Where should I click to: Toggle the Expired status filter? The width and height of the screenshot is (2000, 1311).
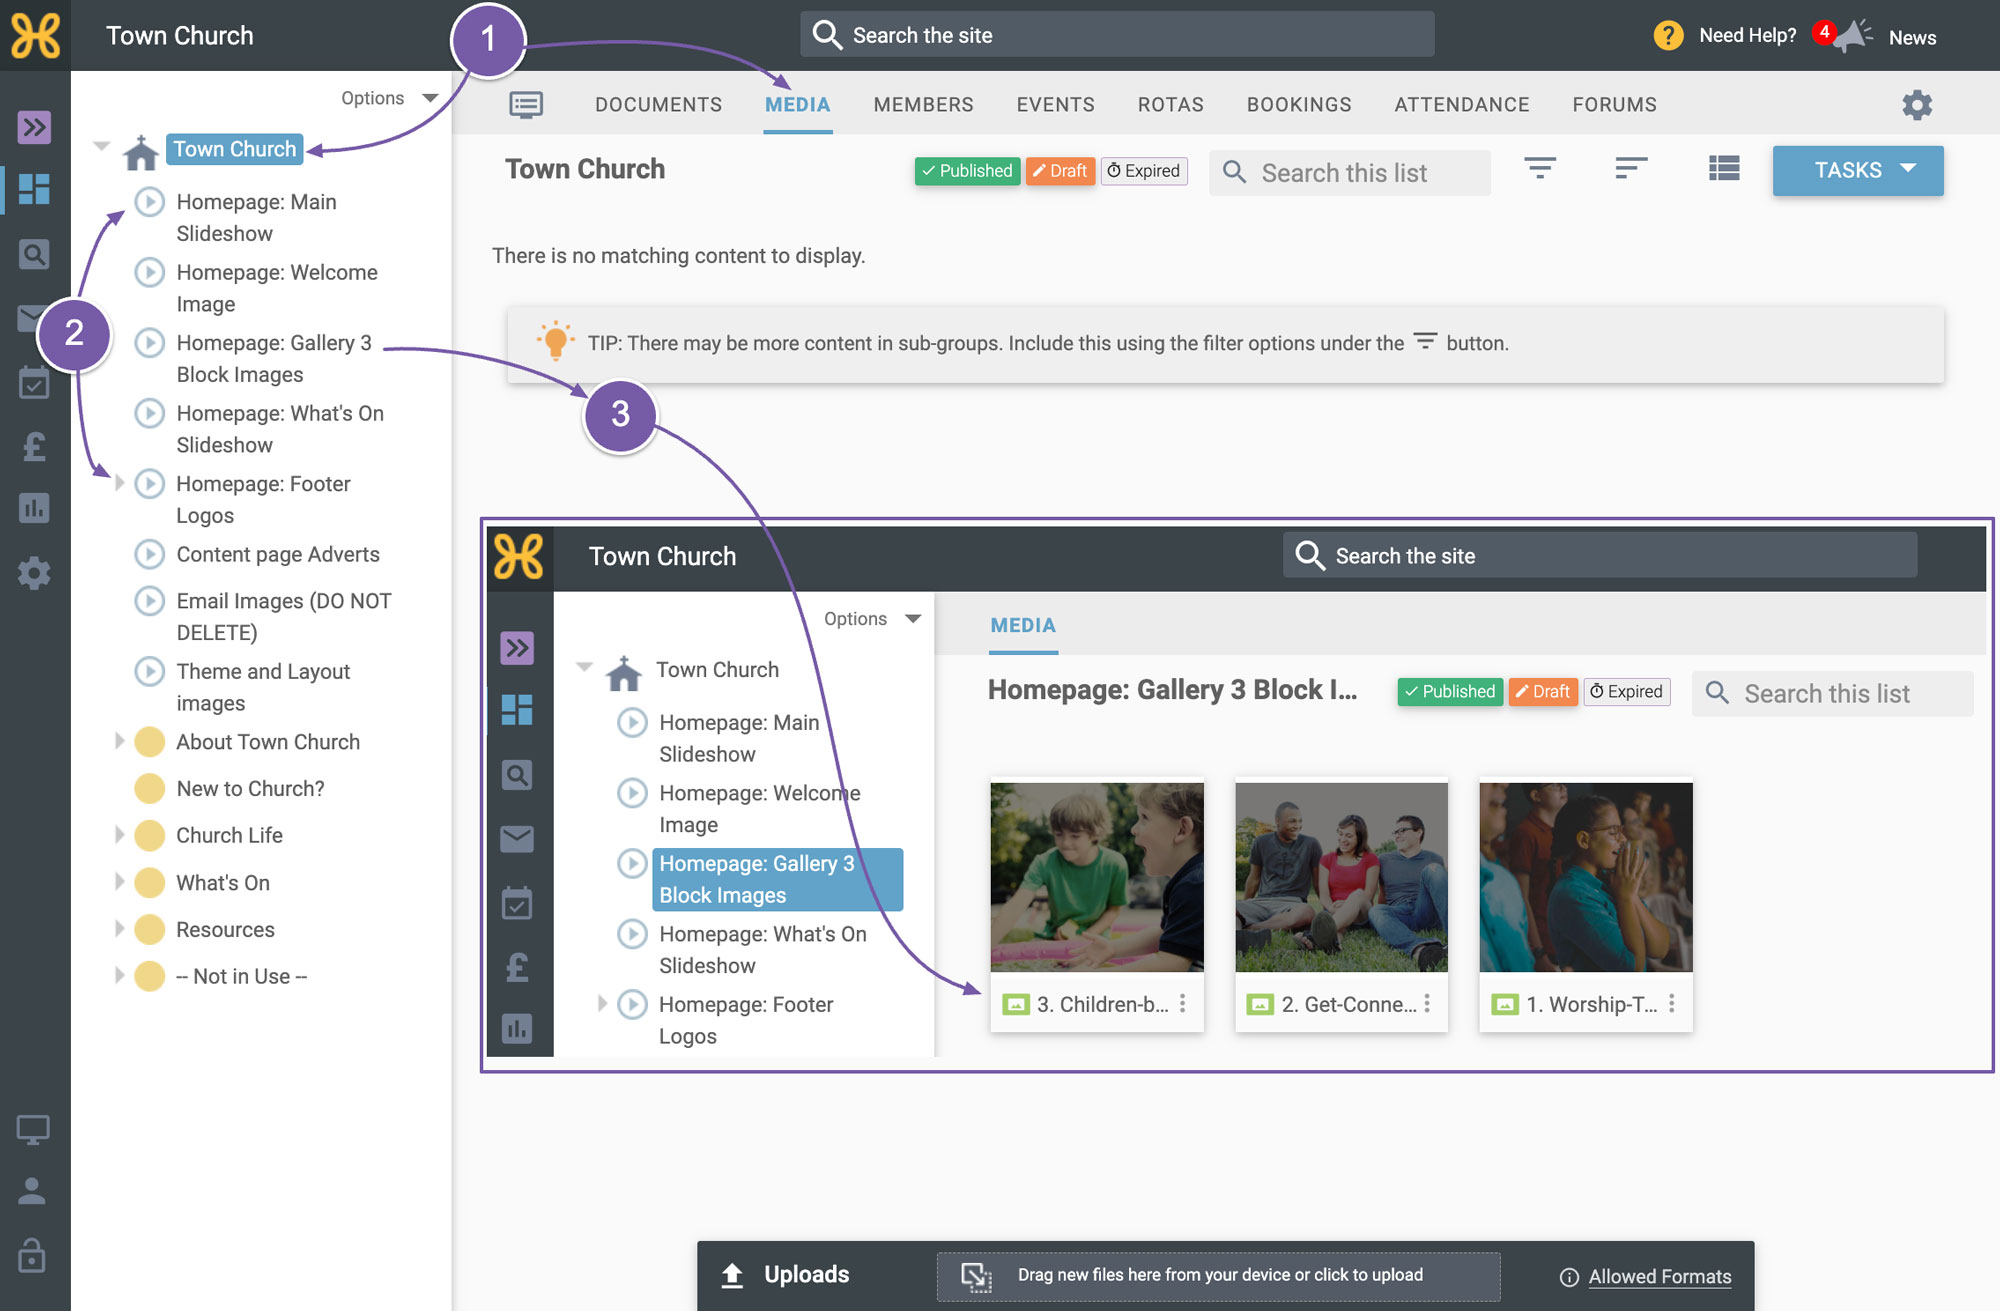click(x=1144, y=171)
